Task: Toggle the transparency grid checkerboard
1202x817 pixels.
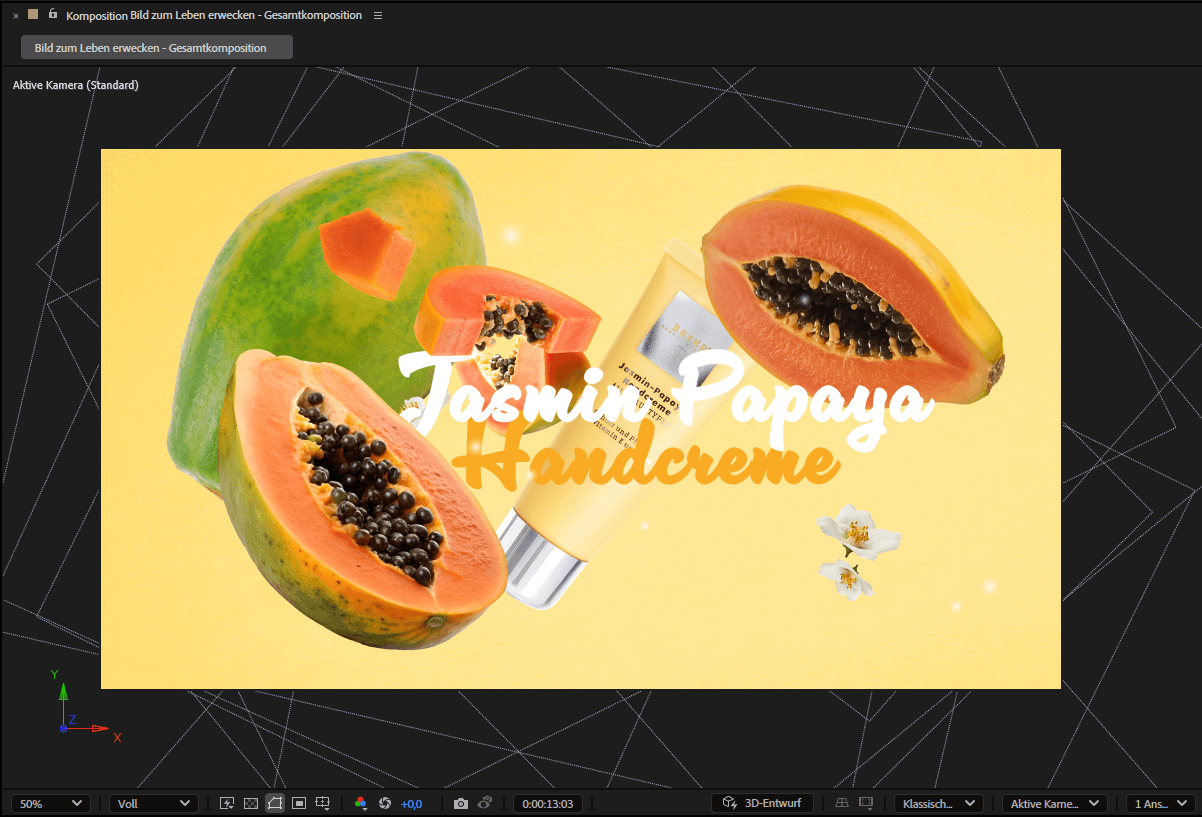Action: 251,803
